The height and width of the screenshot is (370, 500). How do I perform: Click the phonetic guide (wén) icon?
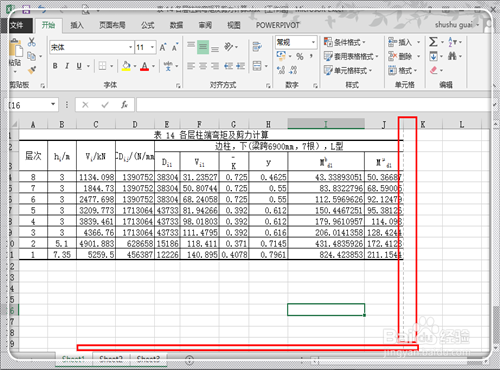coord(168,66)
